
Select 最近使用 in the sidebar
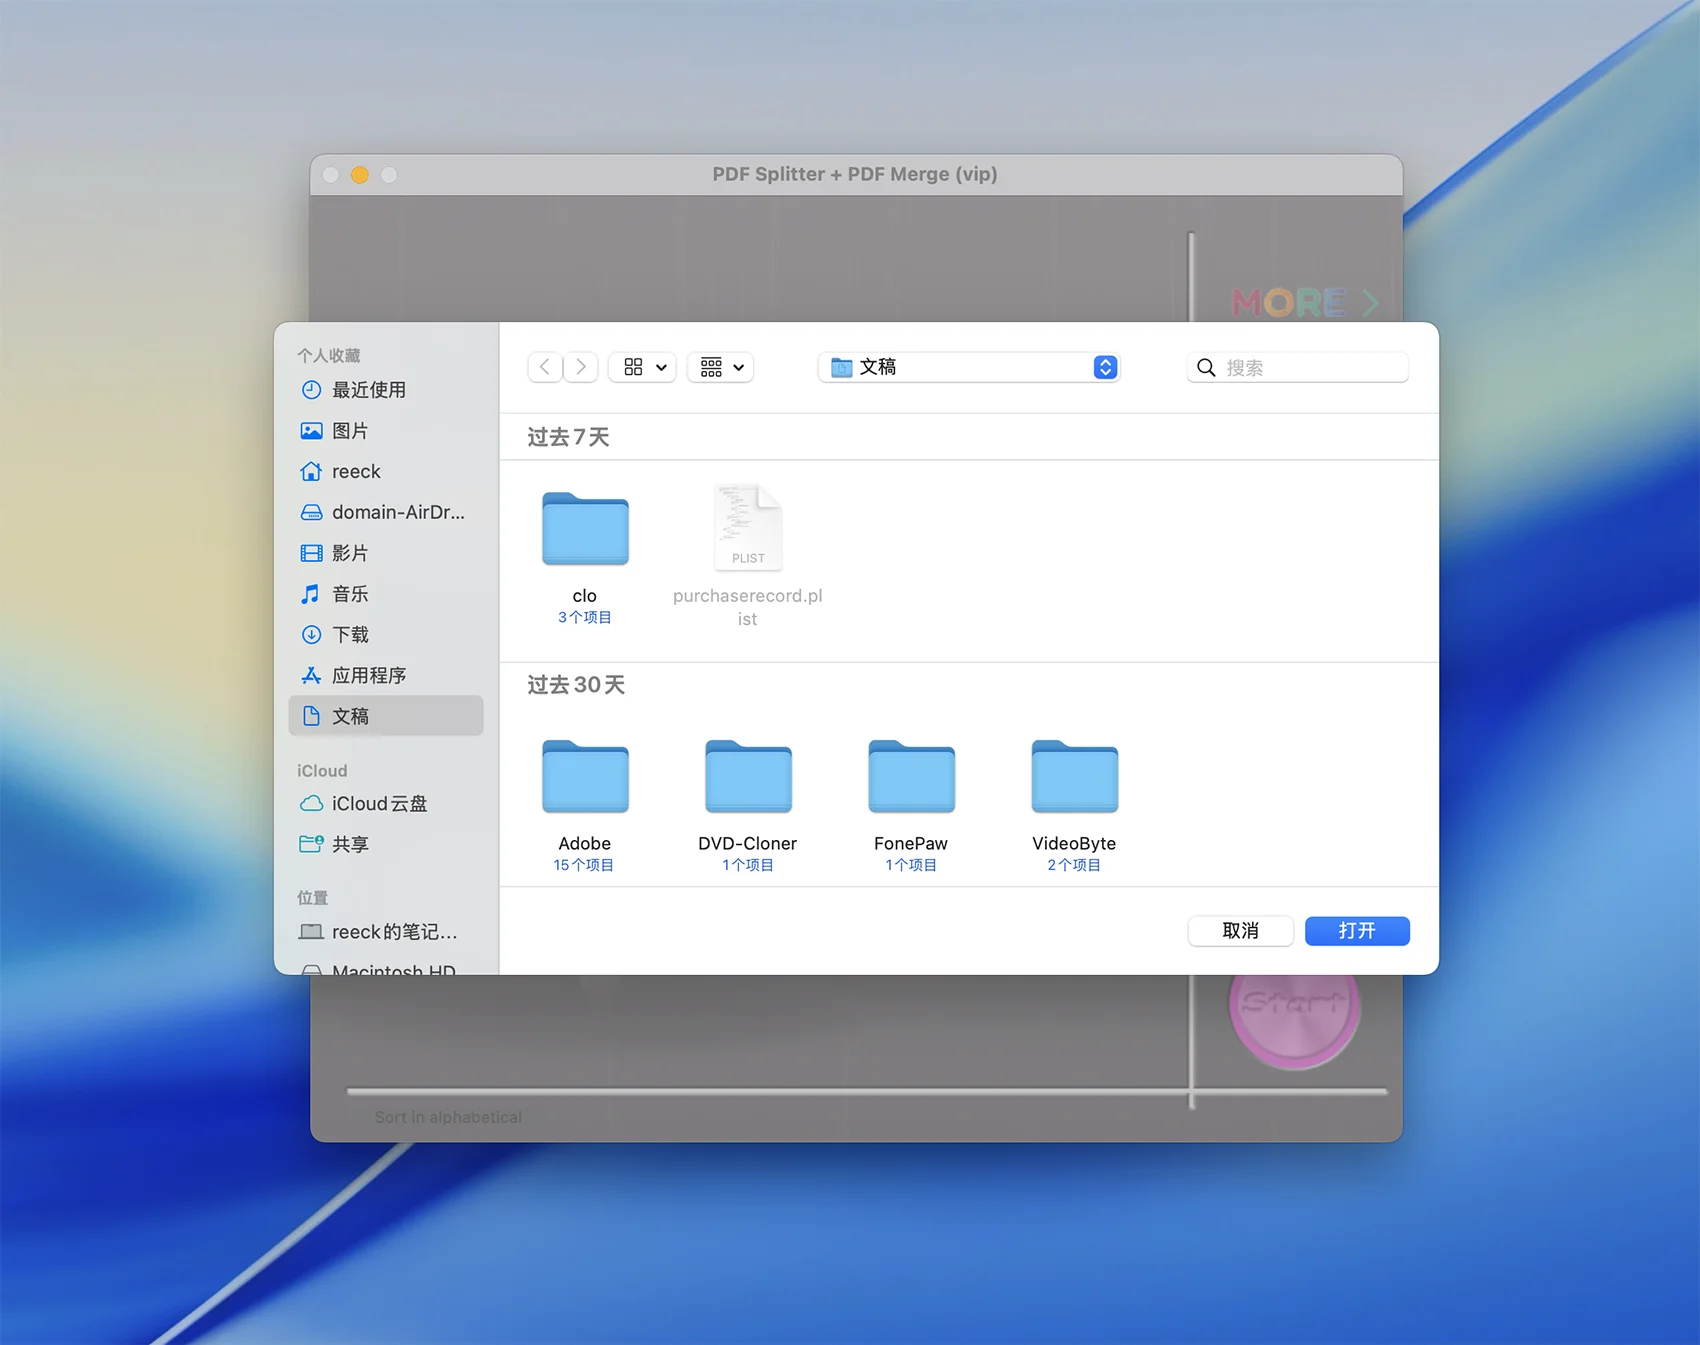[369, 390]
